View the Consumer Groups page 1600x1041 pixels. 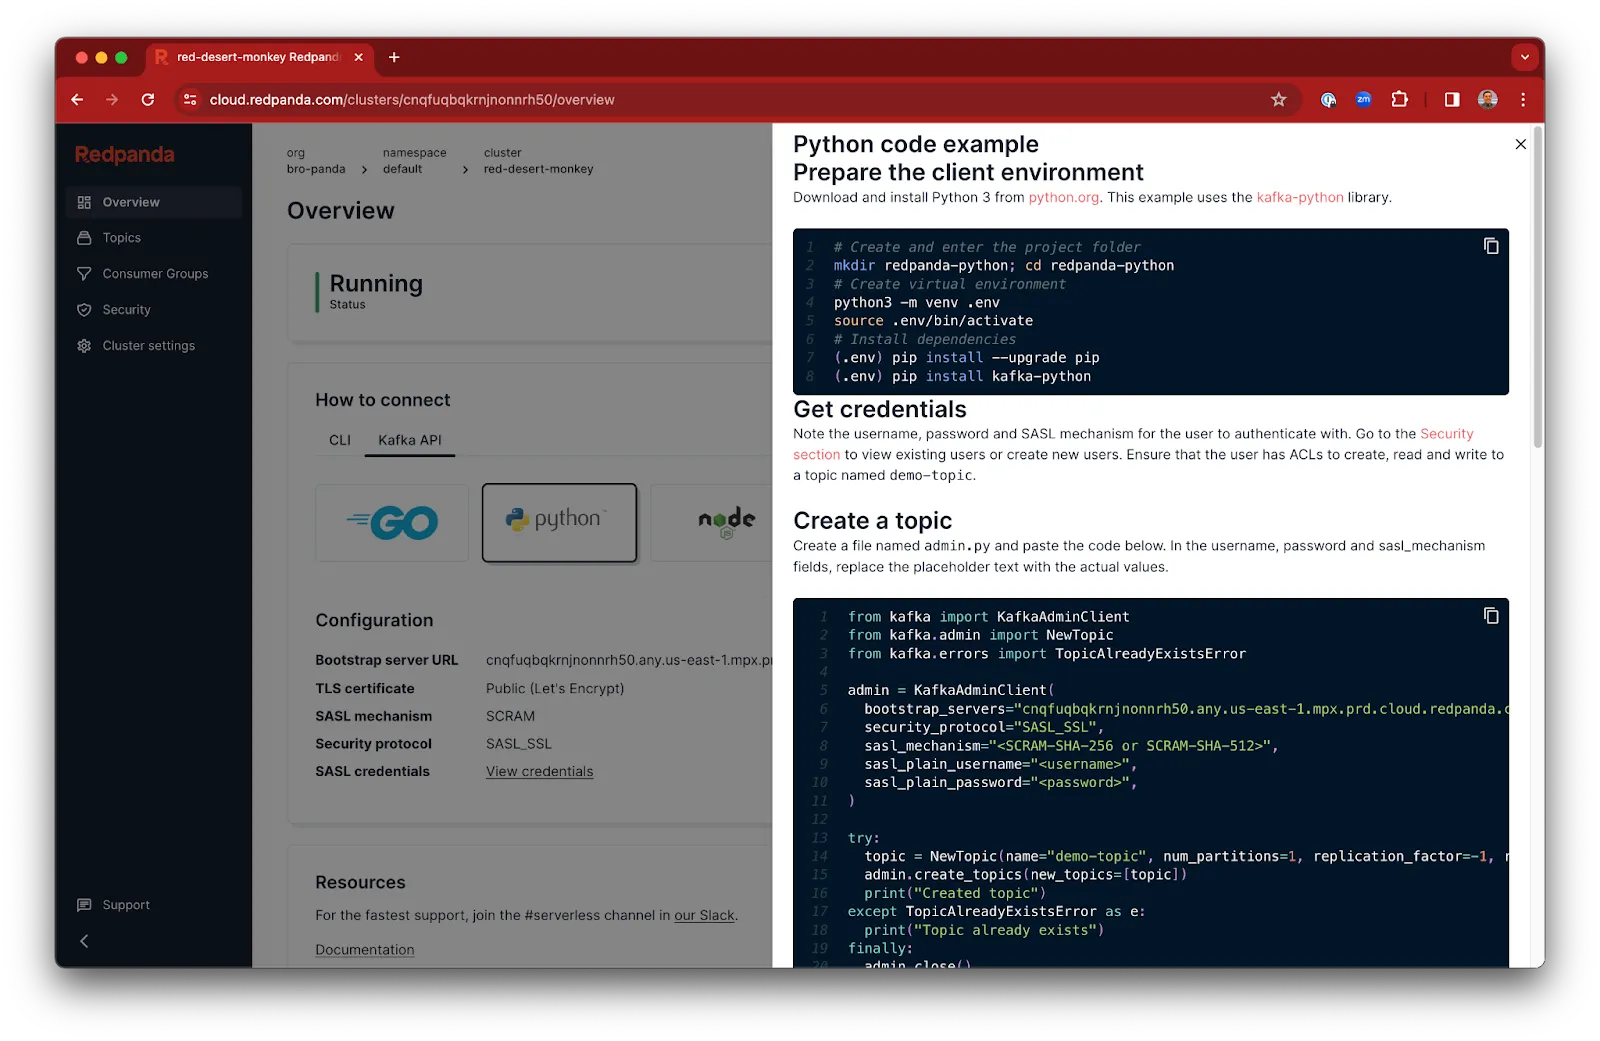[x=154, y=273]
